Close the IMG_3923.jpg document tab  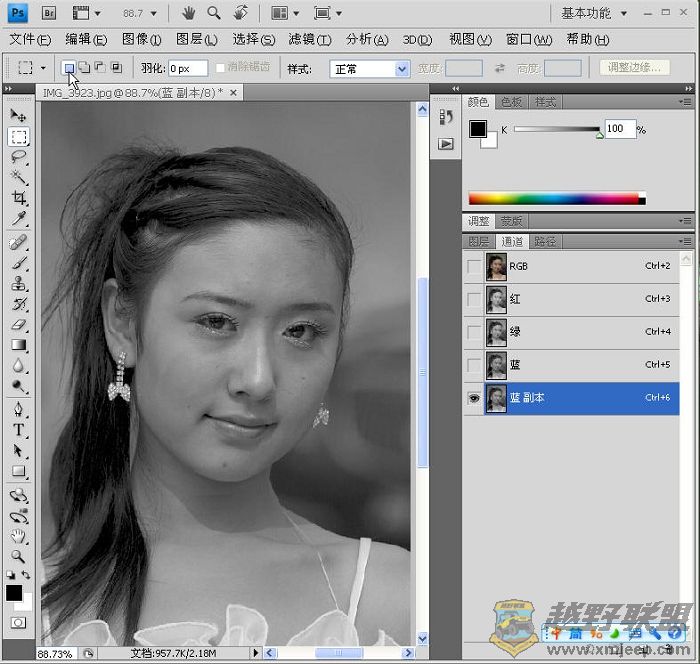[x=234, y=92]
